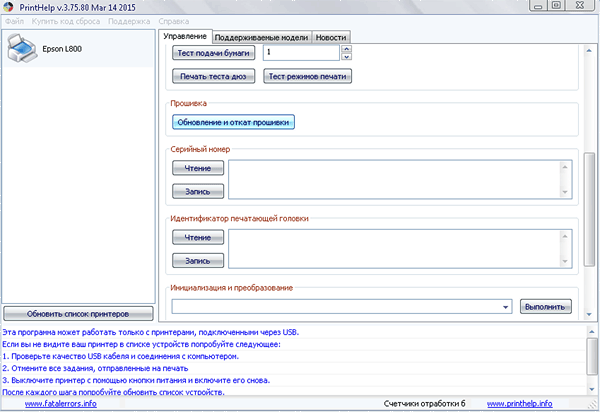Click serial number box scroll up arrow
Screen dimensions: 600x412
pyautogui.click(x=565, y=167)
